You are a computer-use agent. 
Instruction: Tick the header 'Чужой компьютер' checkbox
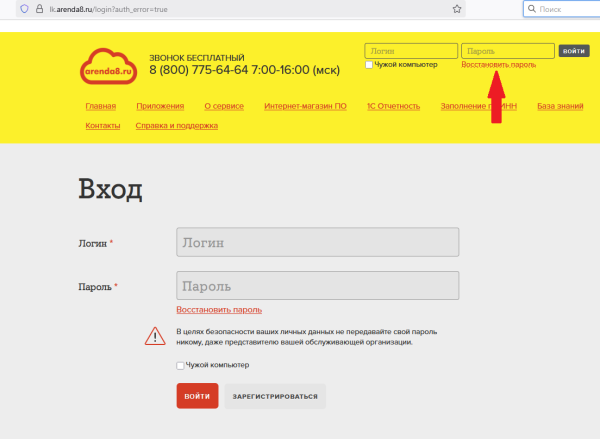[x=369, y=64]
